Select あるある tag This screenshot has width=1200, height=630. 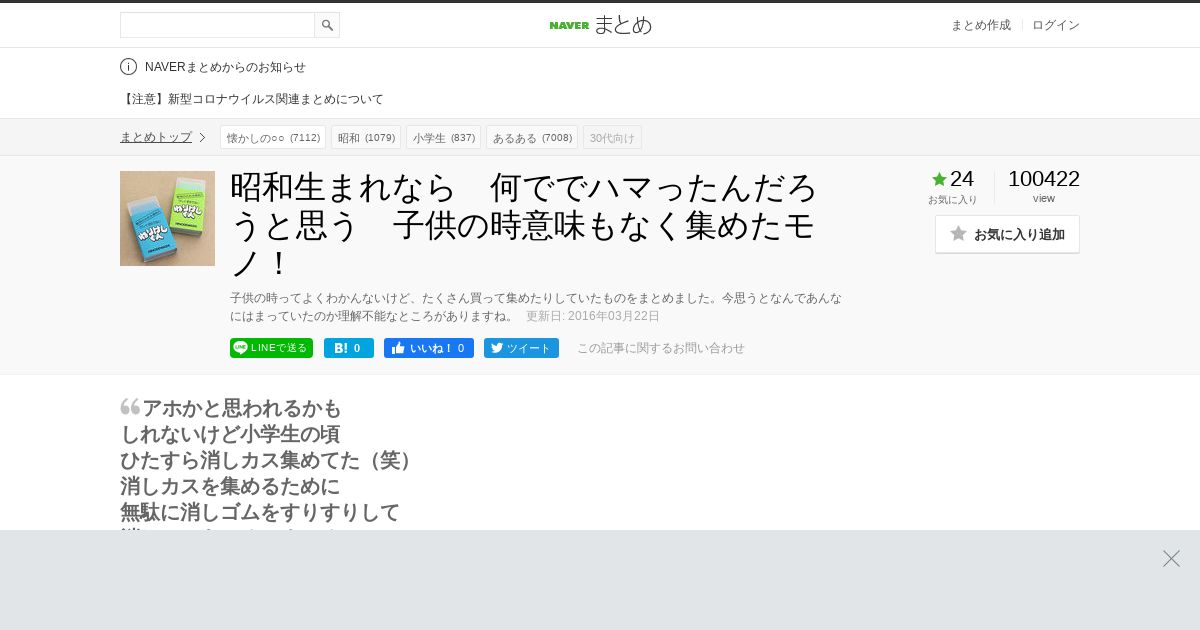tap(532, 137)
